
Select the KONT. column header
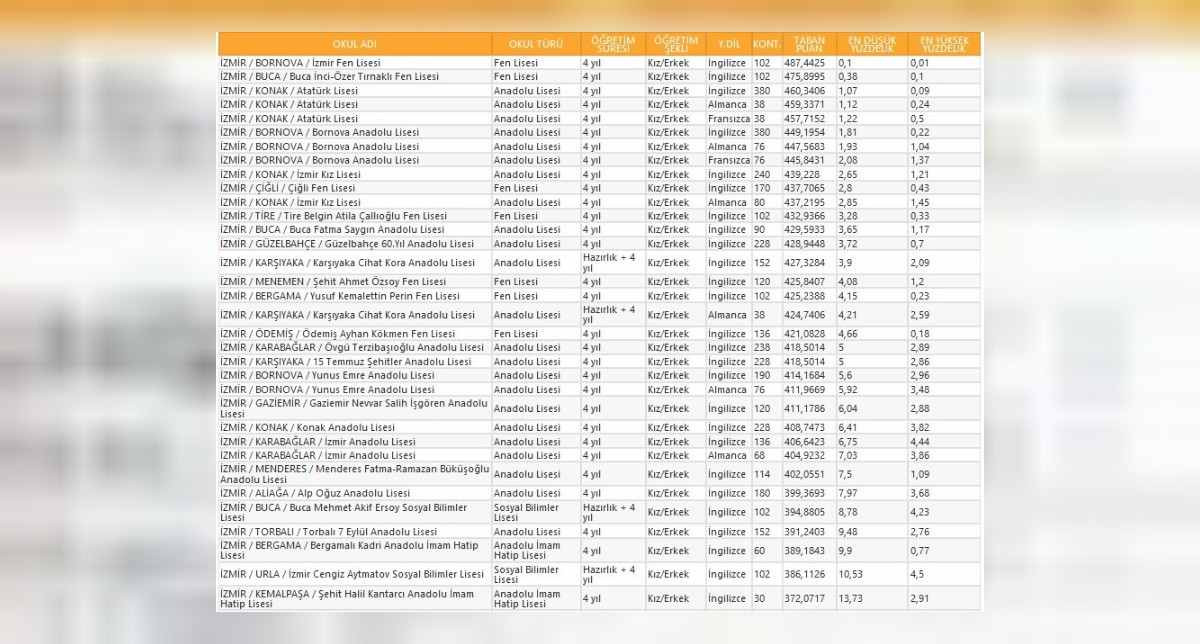[x=766, y=44]
